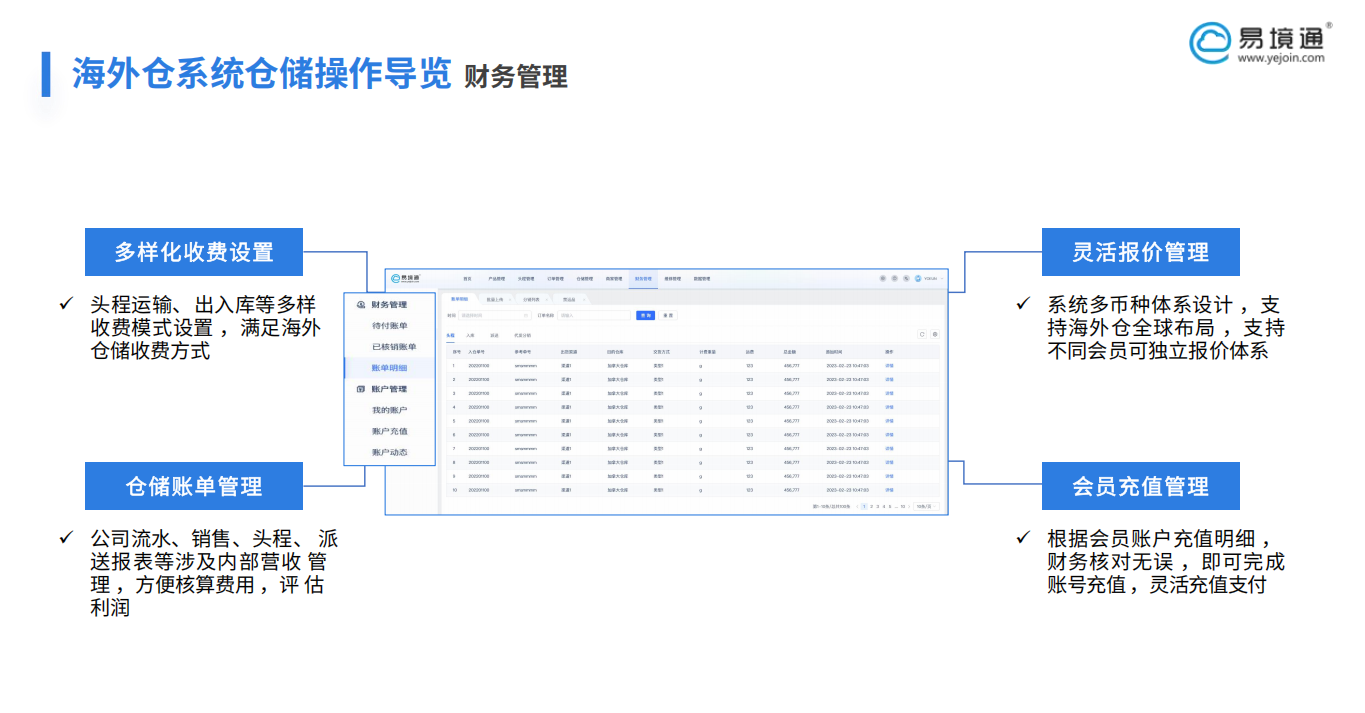Click the calendar icon inside the 时间 field

[525, 316]
